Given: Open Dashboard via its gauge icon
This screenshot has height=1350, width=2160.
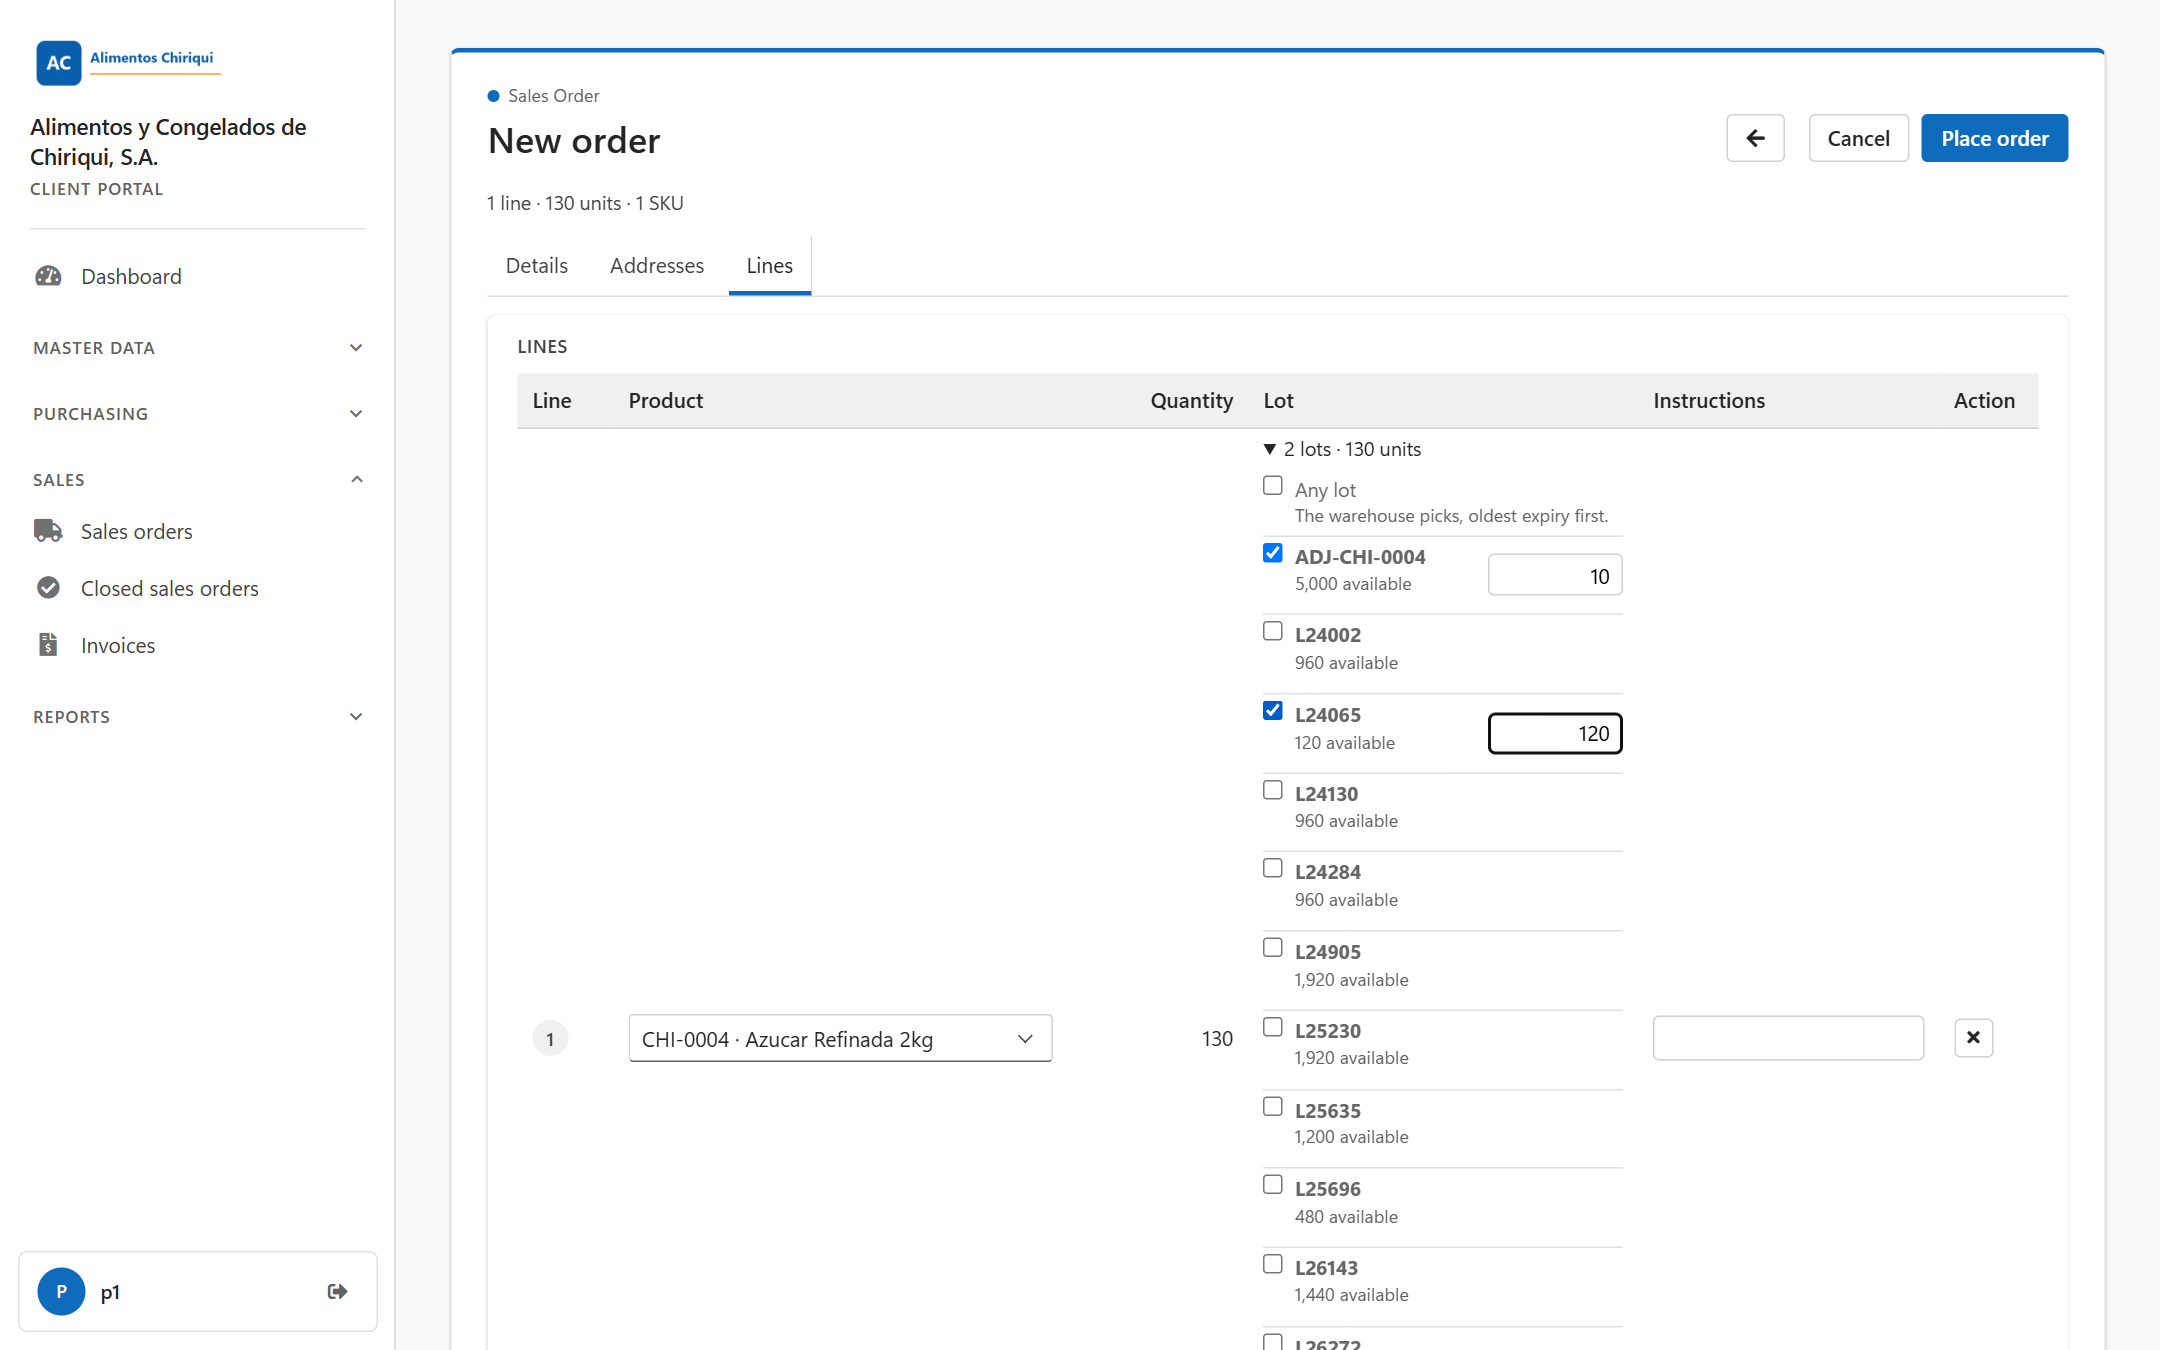Looking at the screenshot, I should point(48,276).
